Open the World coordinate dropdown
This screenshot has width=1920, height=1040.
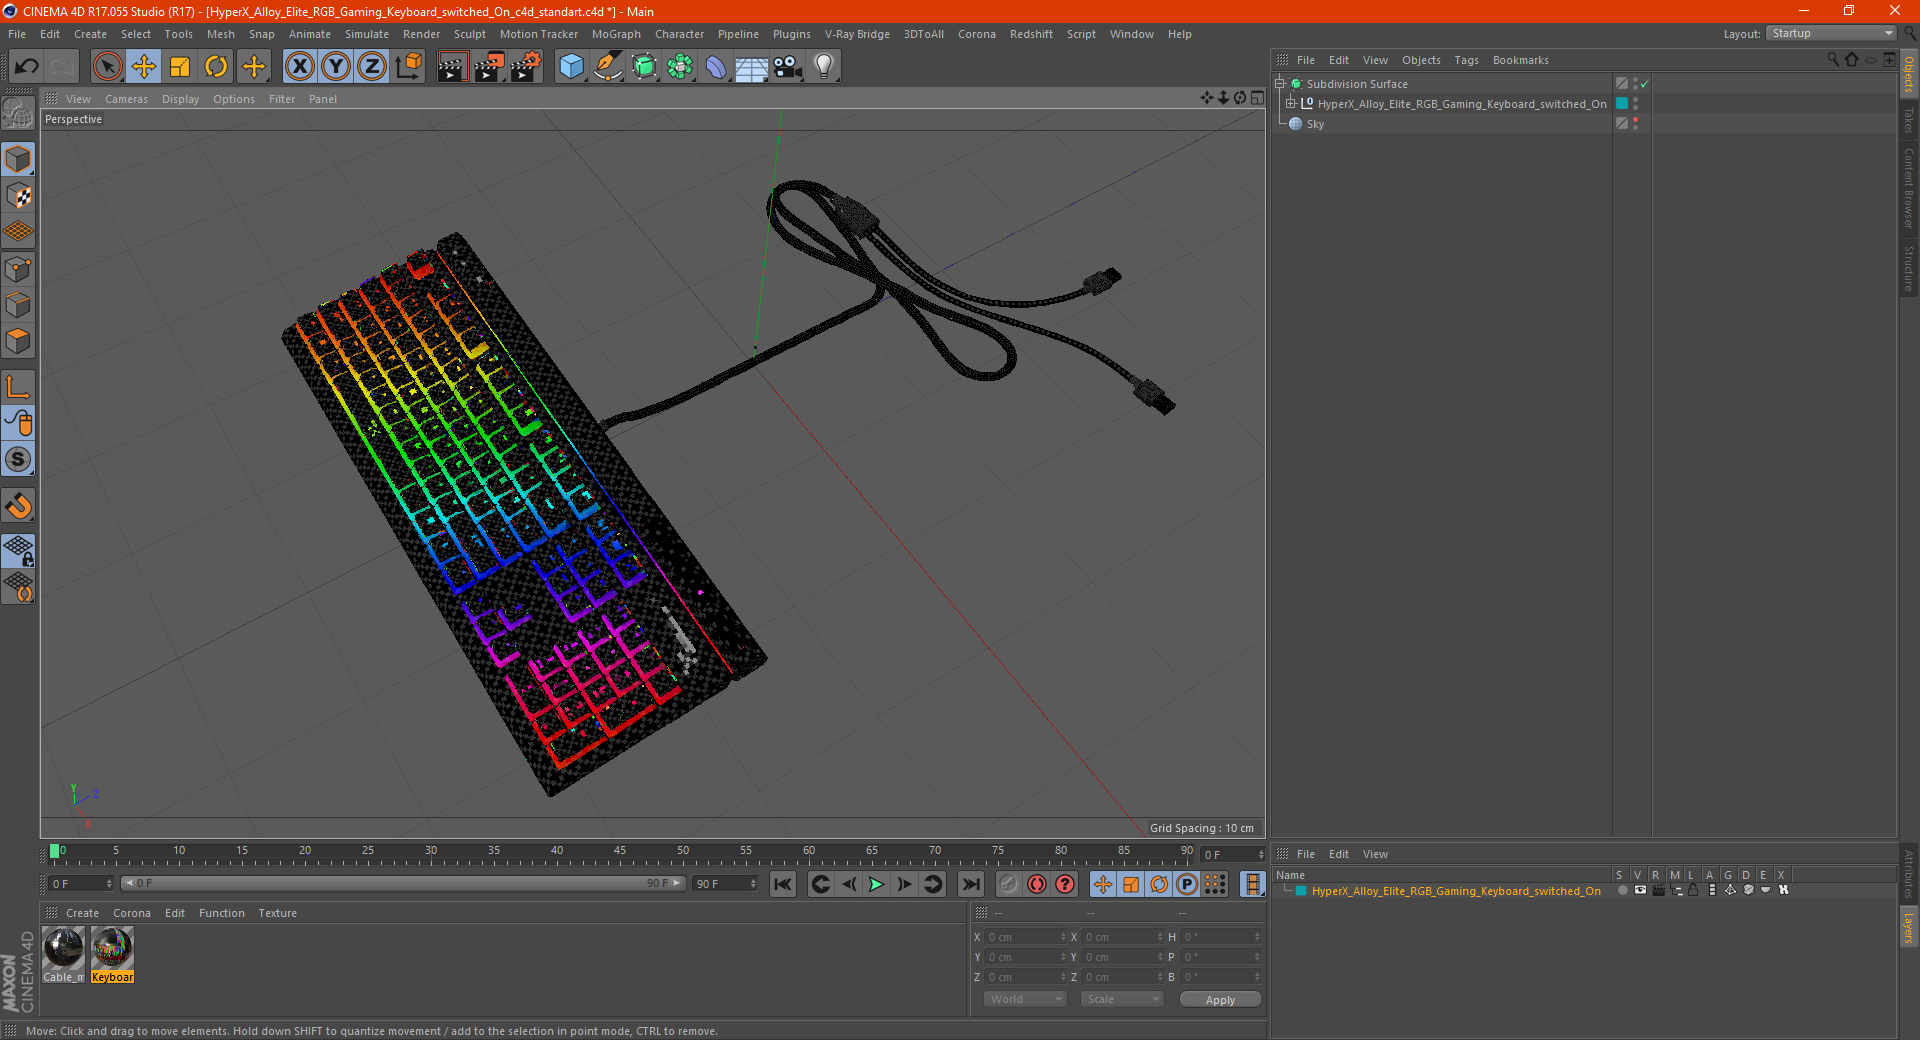point(1025,999)
